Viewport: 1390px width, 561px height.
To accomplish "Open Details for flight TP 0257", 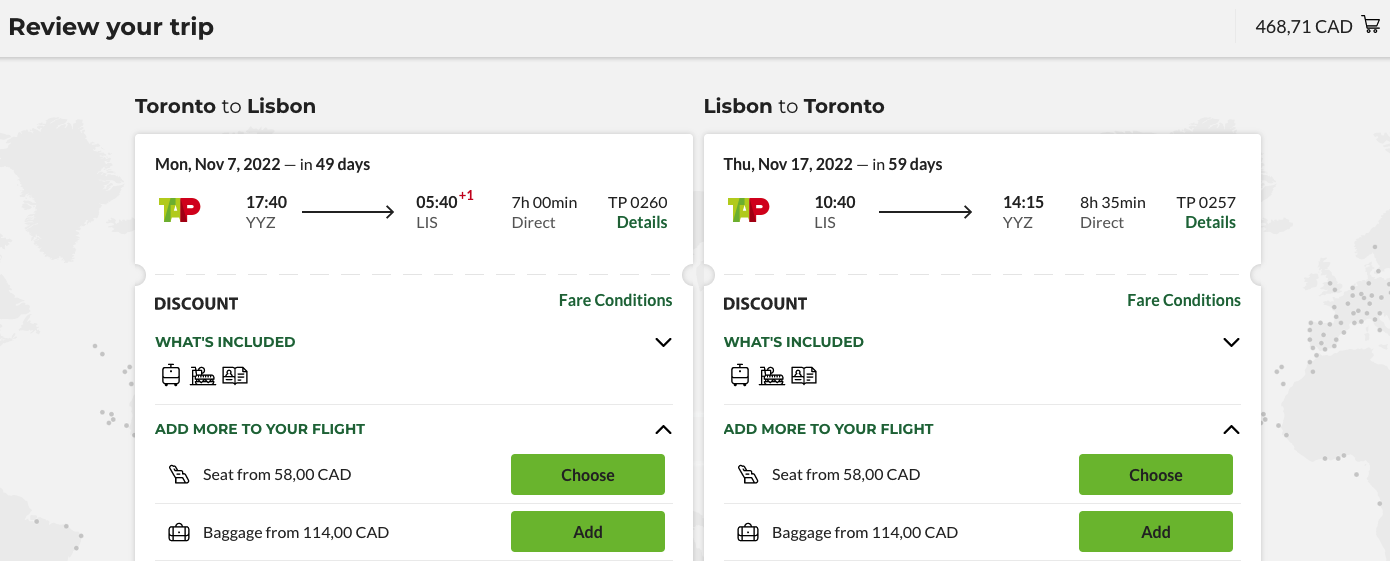I will 1210,222.
